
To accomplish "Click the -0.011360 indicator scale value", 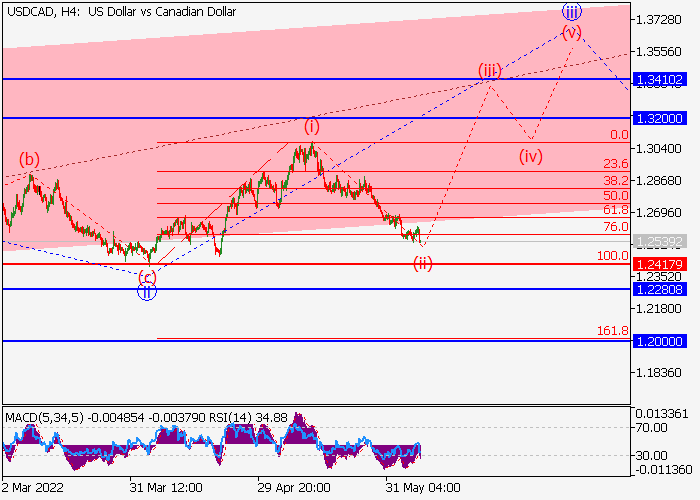I will pyautogui.click(x=663, y=470).
